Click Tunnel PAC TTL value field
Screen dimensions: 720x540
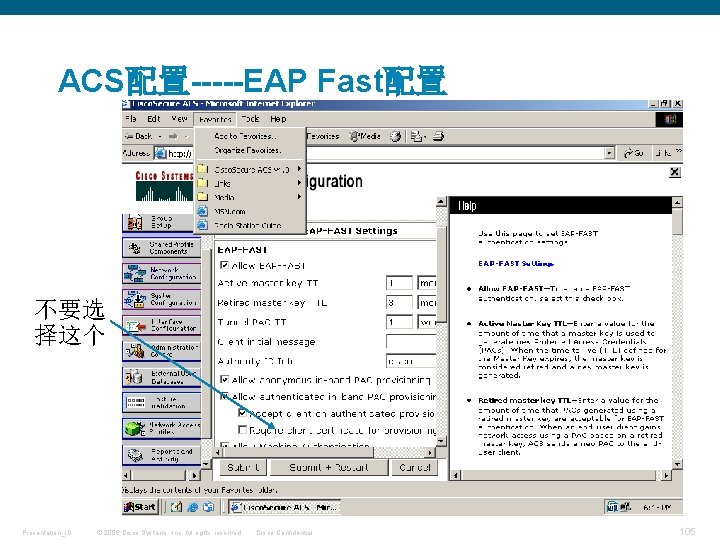(399, 322)
